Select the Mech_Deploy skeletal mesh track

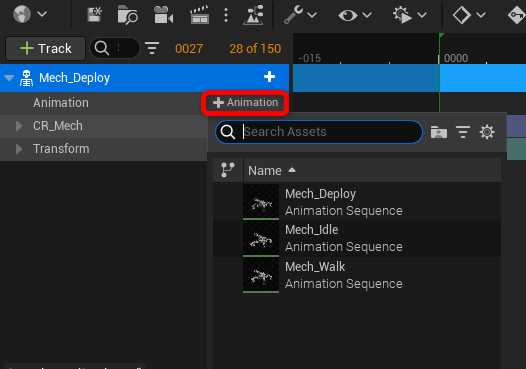[x=144, y=78]
